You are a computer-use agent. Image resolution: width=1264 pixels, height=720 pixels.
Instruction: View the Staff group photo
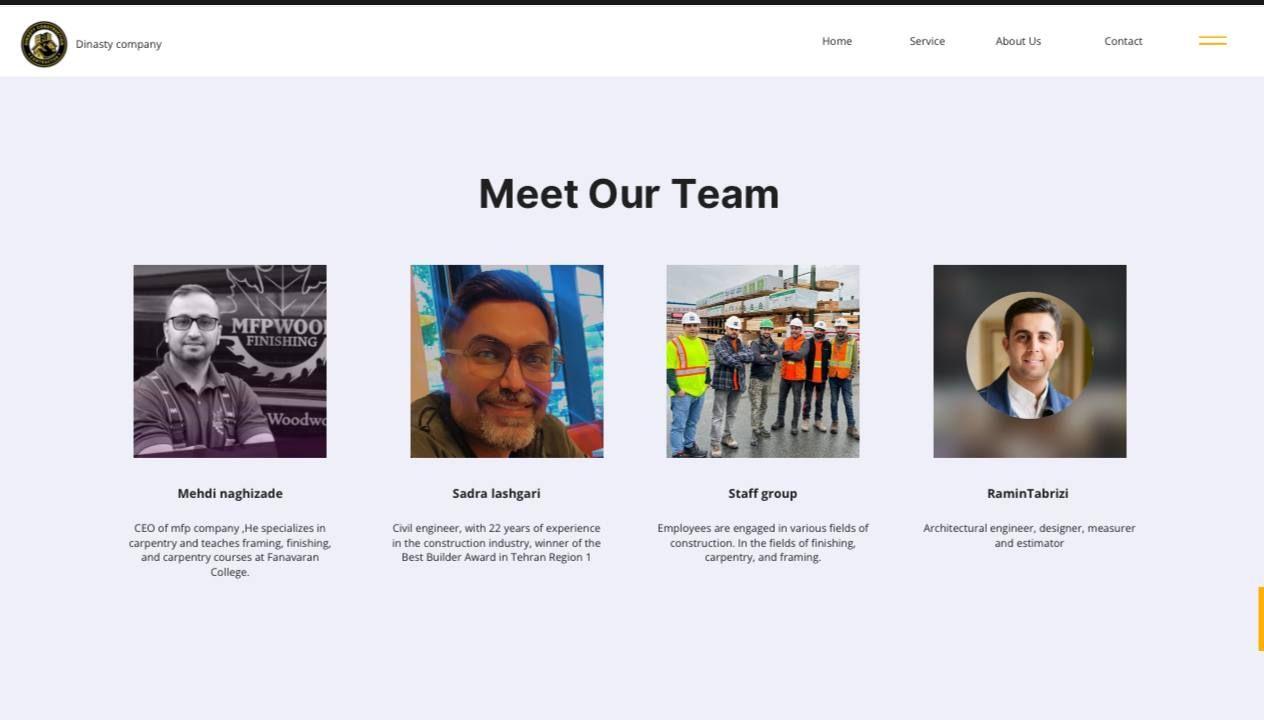(762, 361)
